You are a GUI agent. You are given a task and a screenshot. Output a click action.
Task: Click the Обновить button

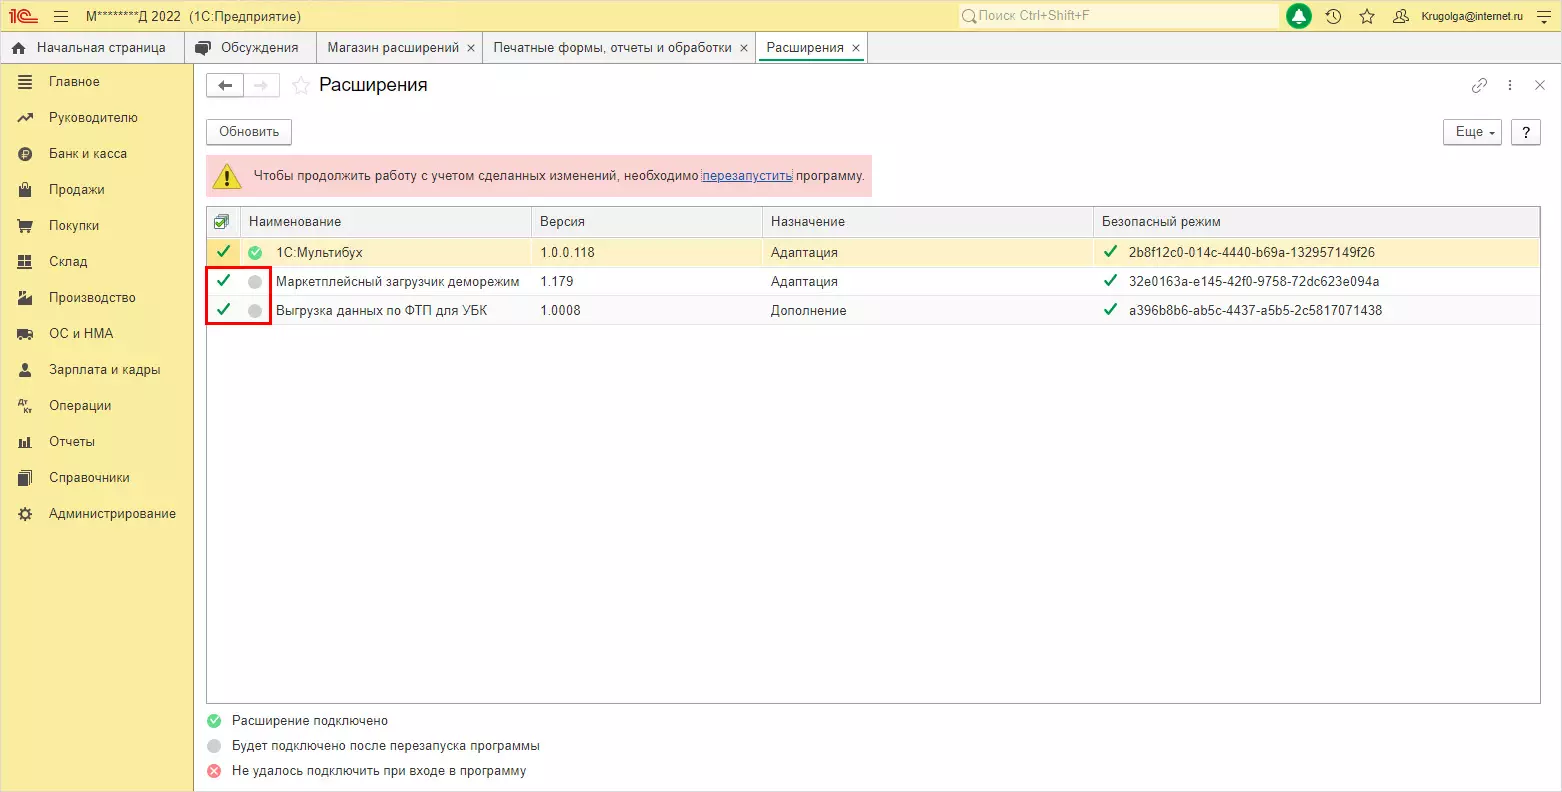pos(249,132)
